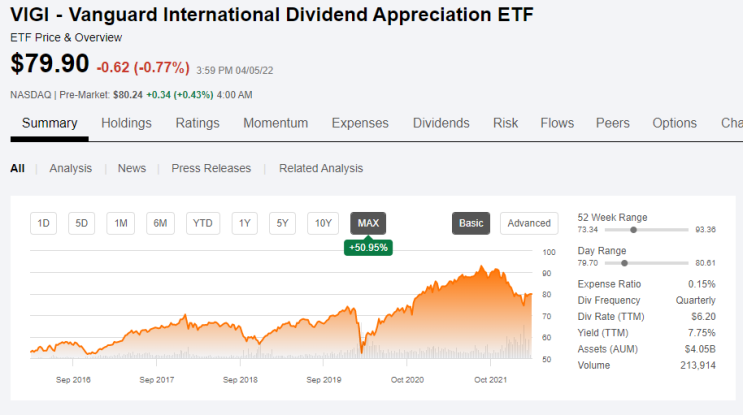The image size is (743, 415).
Task: Set chart range to 1Y
Action: pyautogui.click(x=245, y=223)
